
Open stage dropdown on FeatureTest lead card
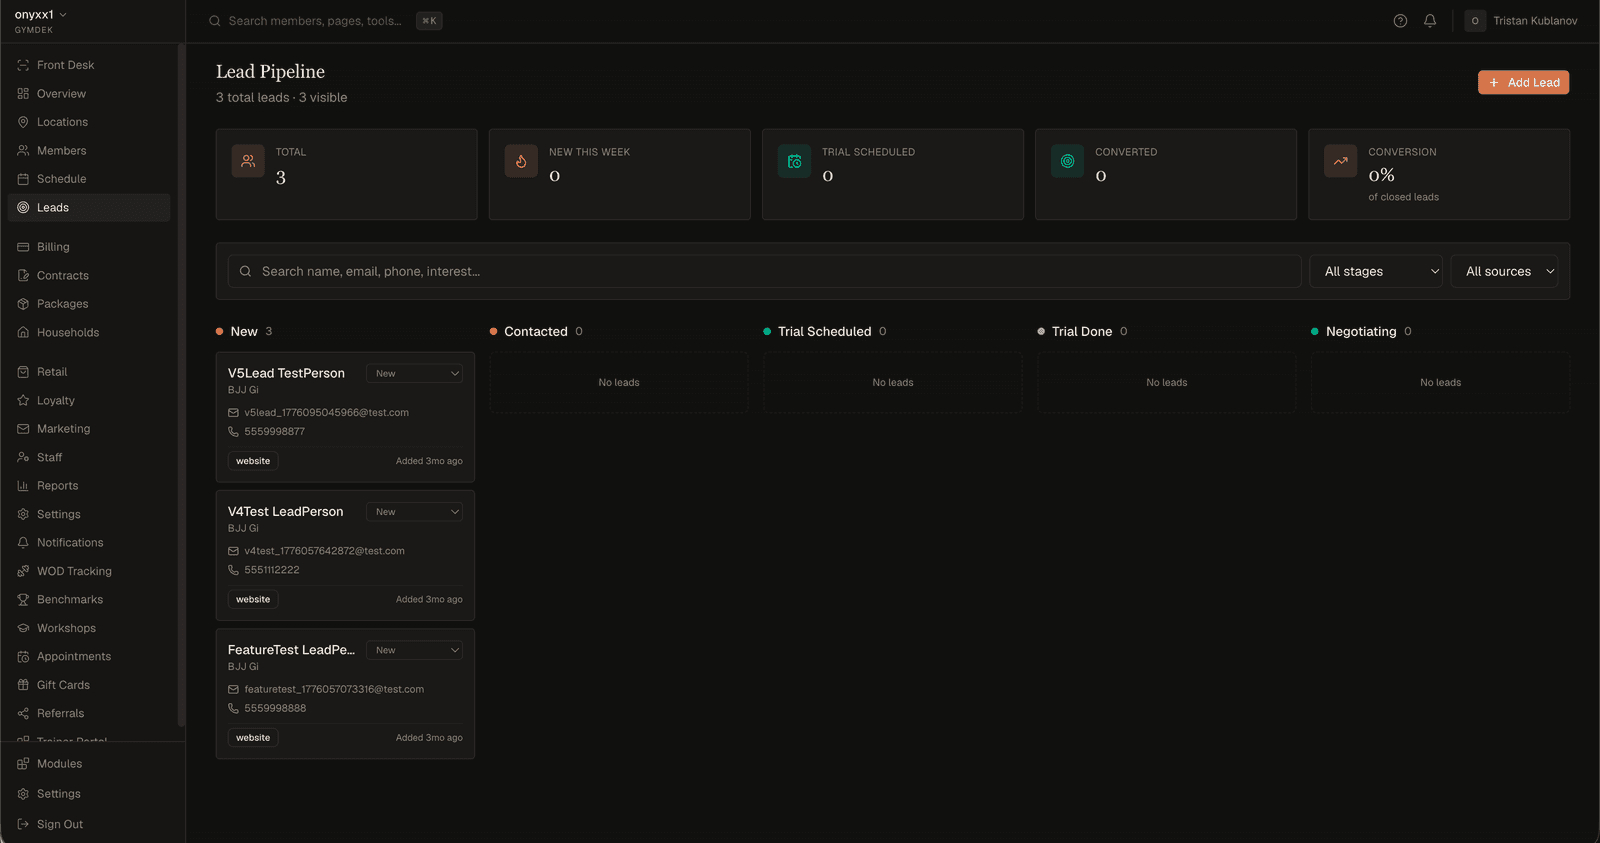click(x=414, y=650)
